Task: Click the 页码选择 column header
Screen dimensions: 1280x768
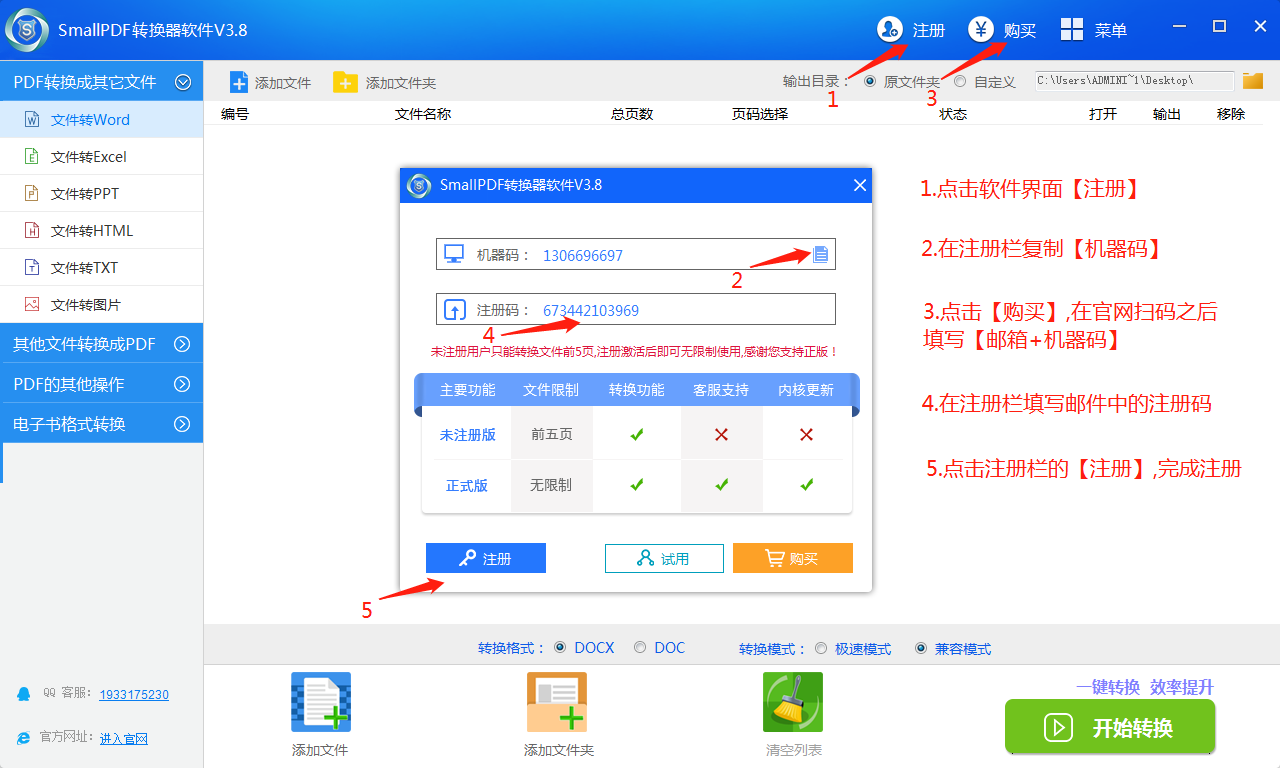Action: pos(760,114)
